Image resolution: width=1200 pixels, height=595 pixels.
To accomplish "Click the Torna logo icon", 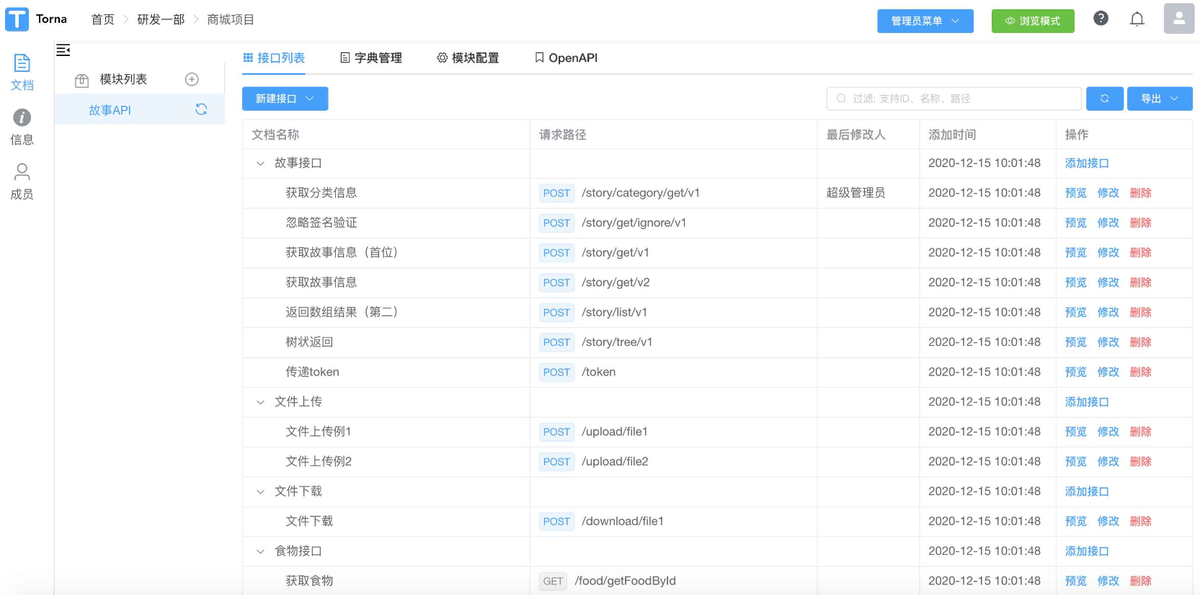I will point(17,20).
